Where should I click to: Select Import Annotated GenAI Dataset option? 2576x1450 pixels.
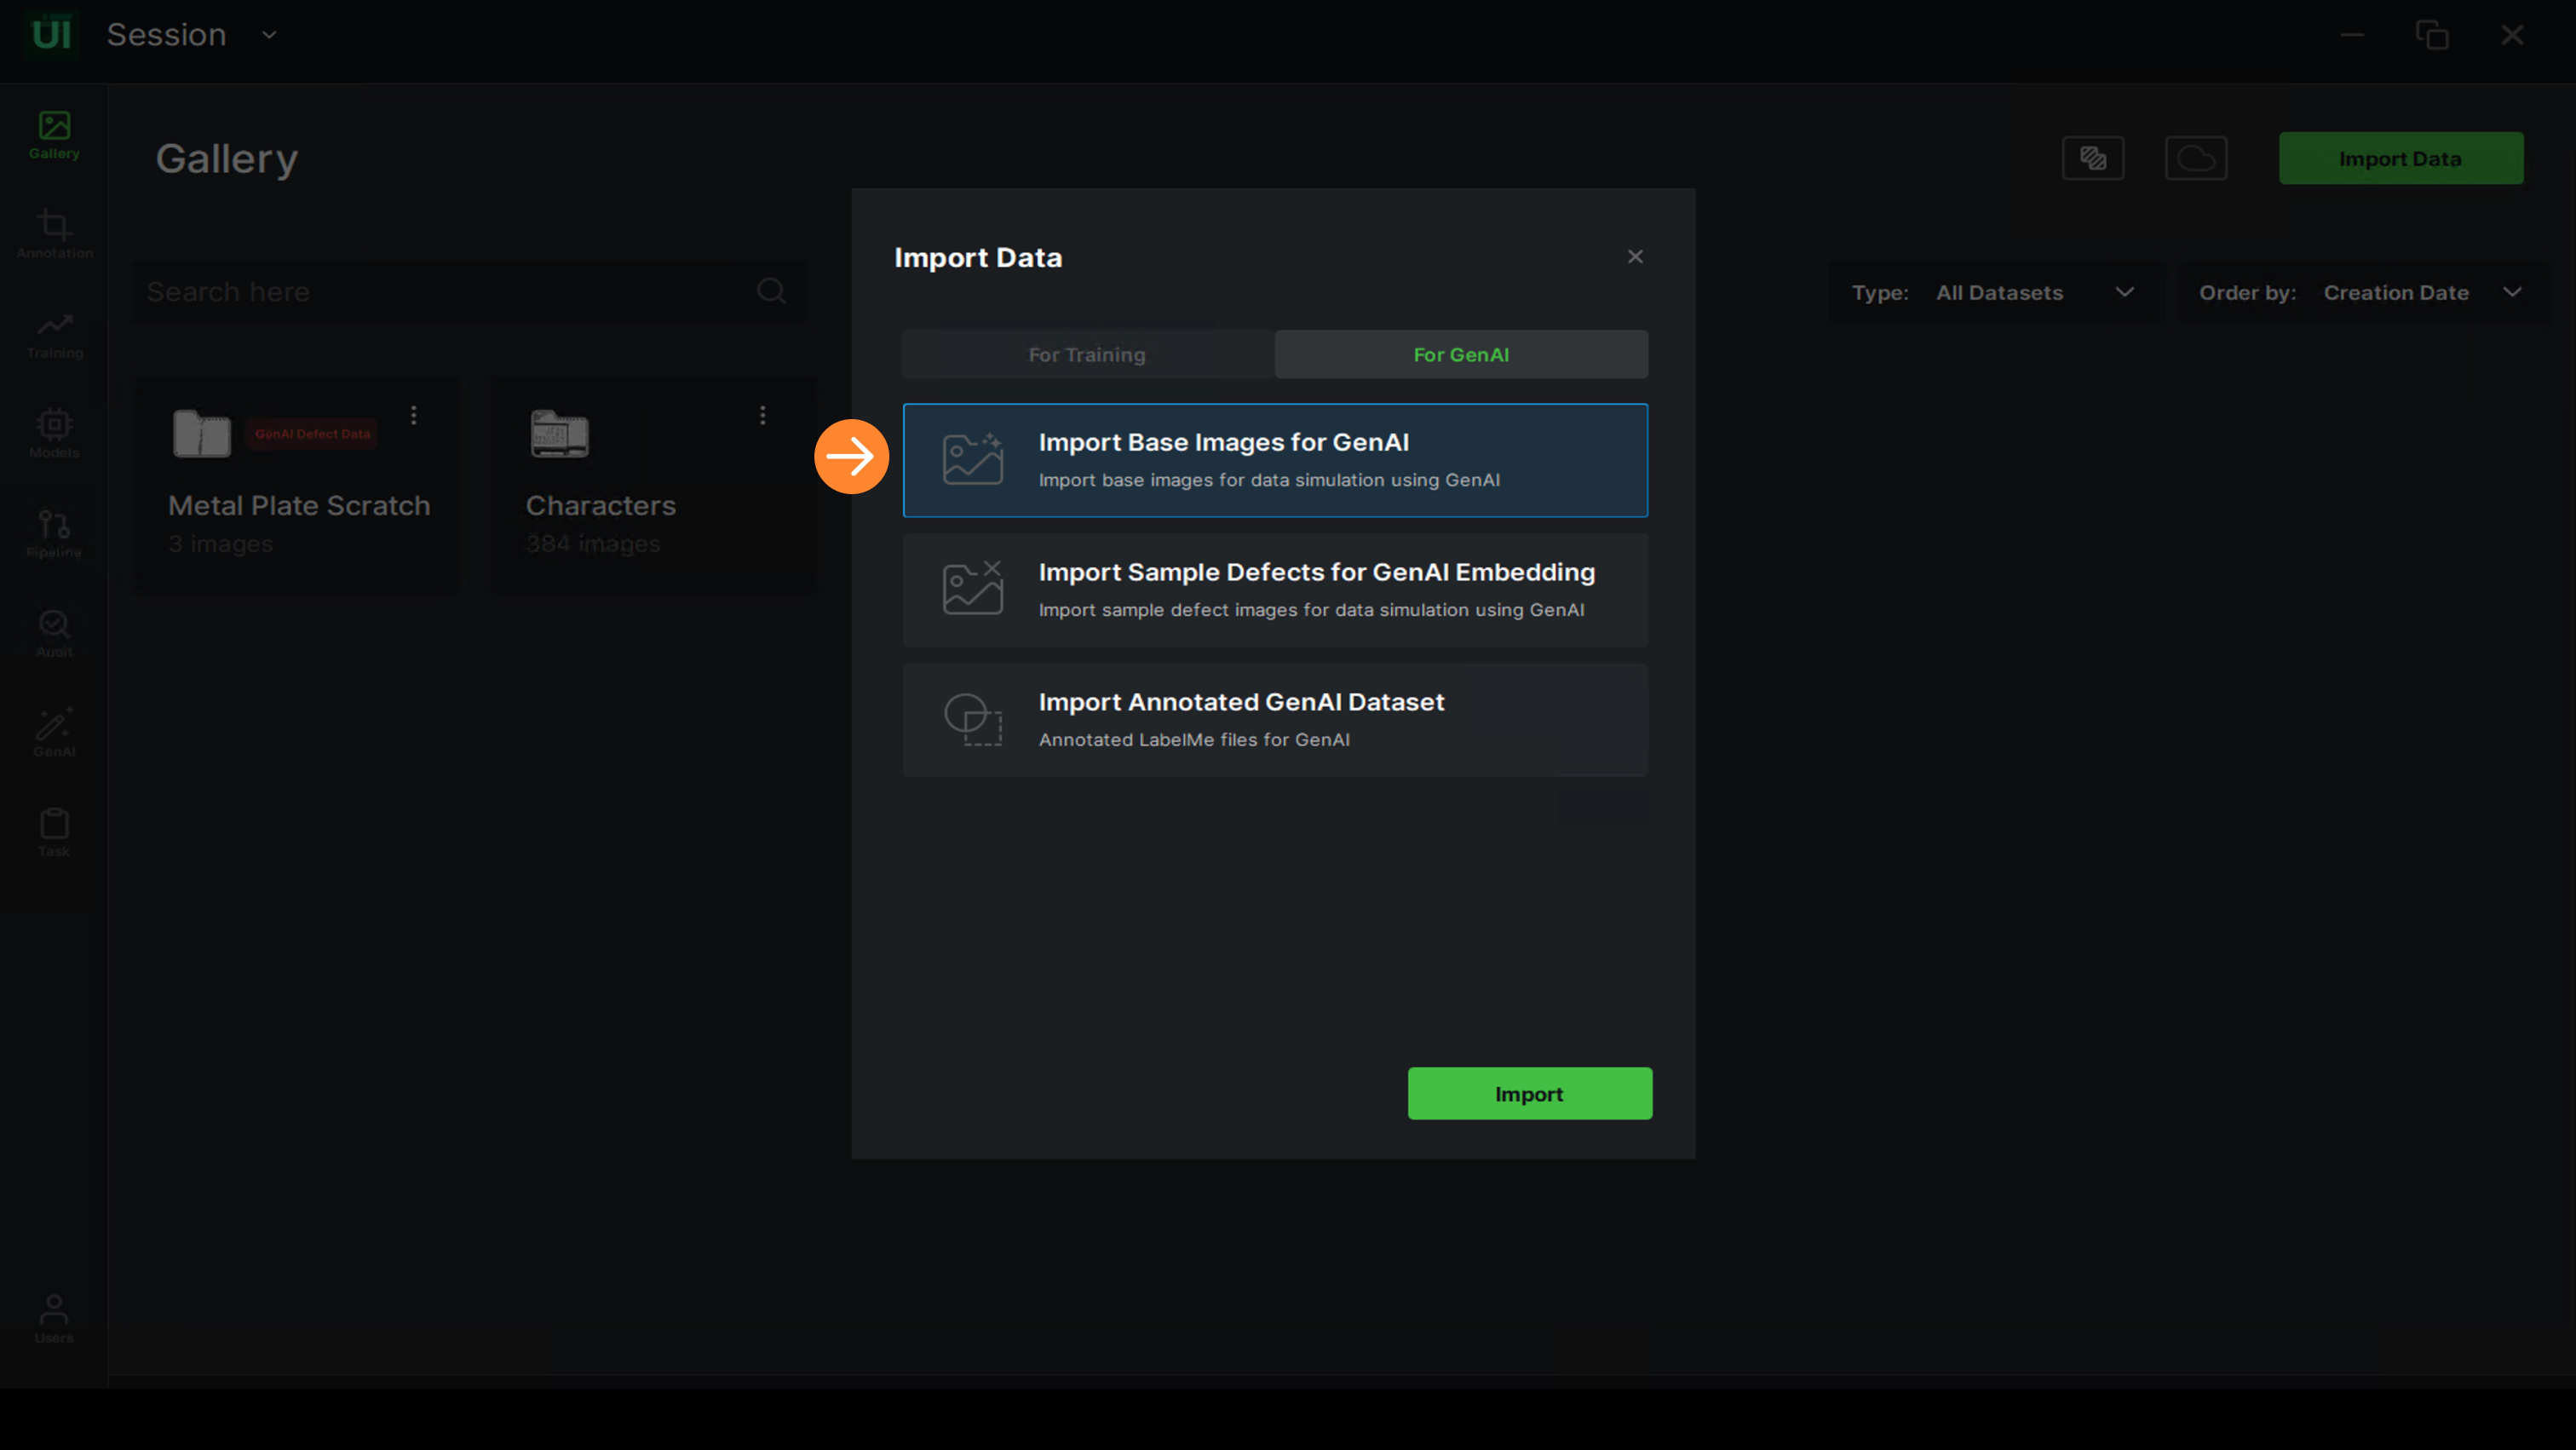(x=1274, y=720)
